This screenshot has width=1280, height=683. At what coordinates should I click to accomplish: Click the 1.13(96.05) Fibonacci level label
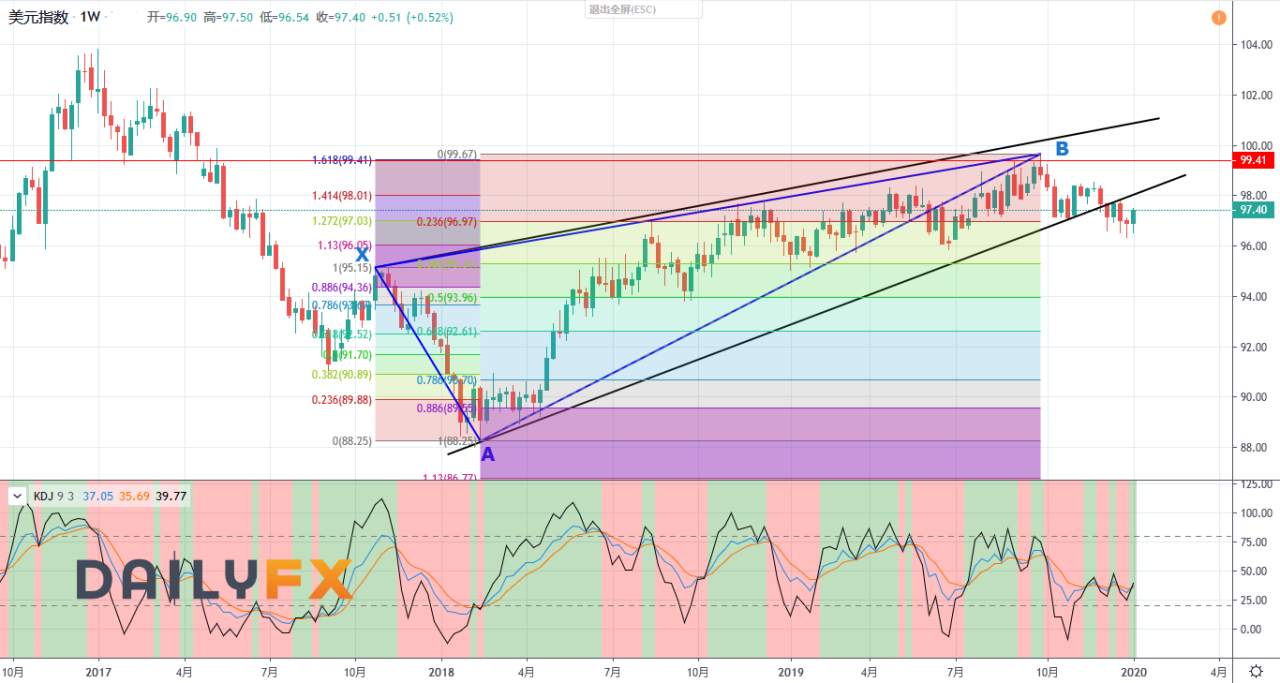[343, 244]
